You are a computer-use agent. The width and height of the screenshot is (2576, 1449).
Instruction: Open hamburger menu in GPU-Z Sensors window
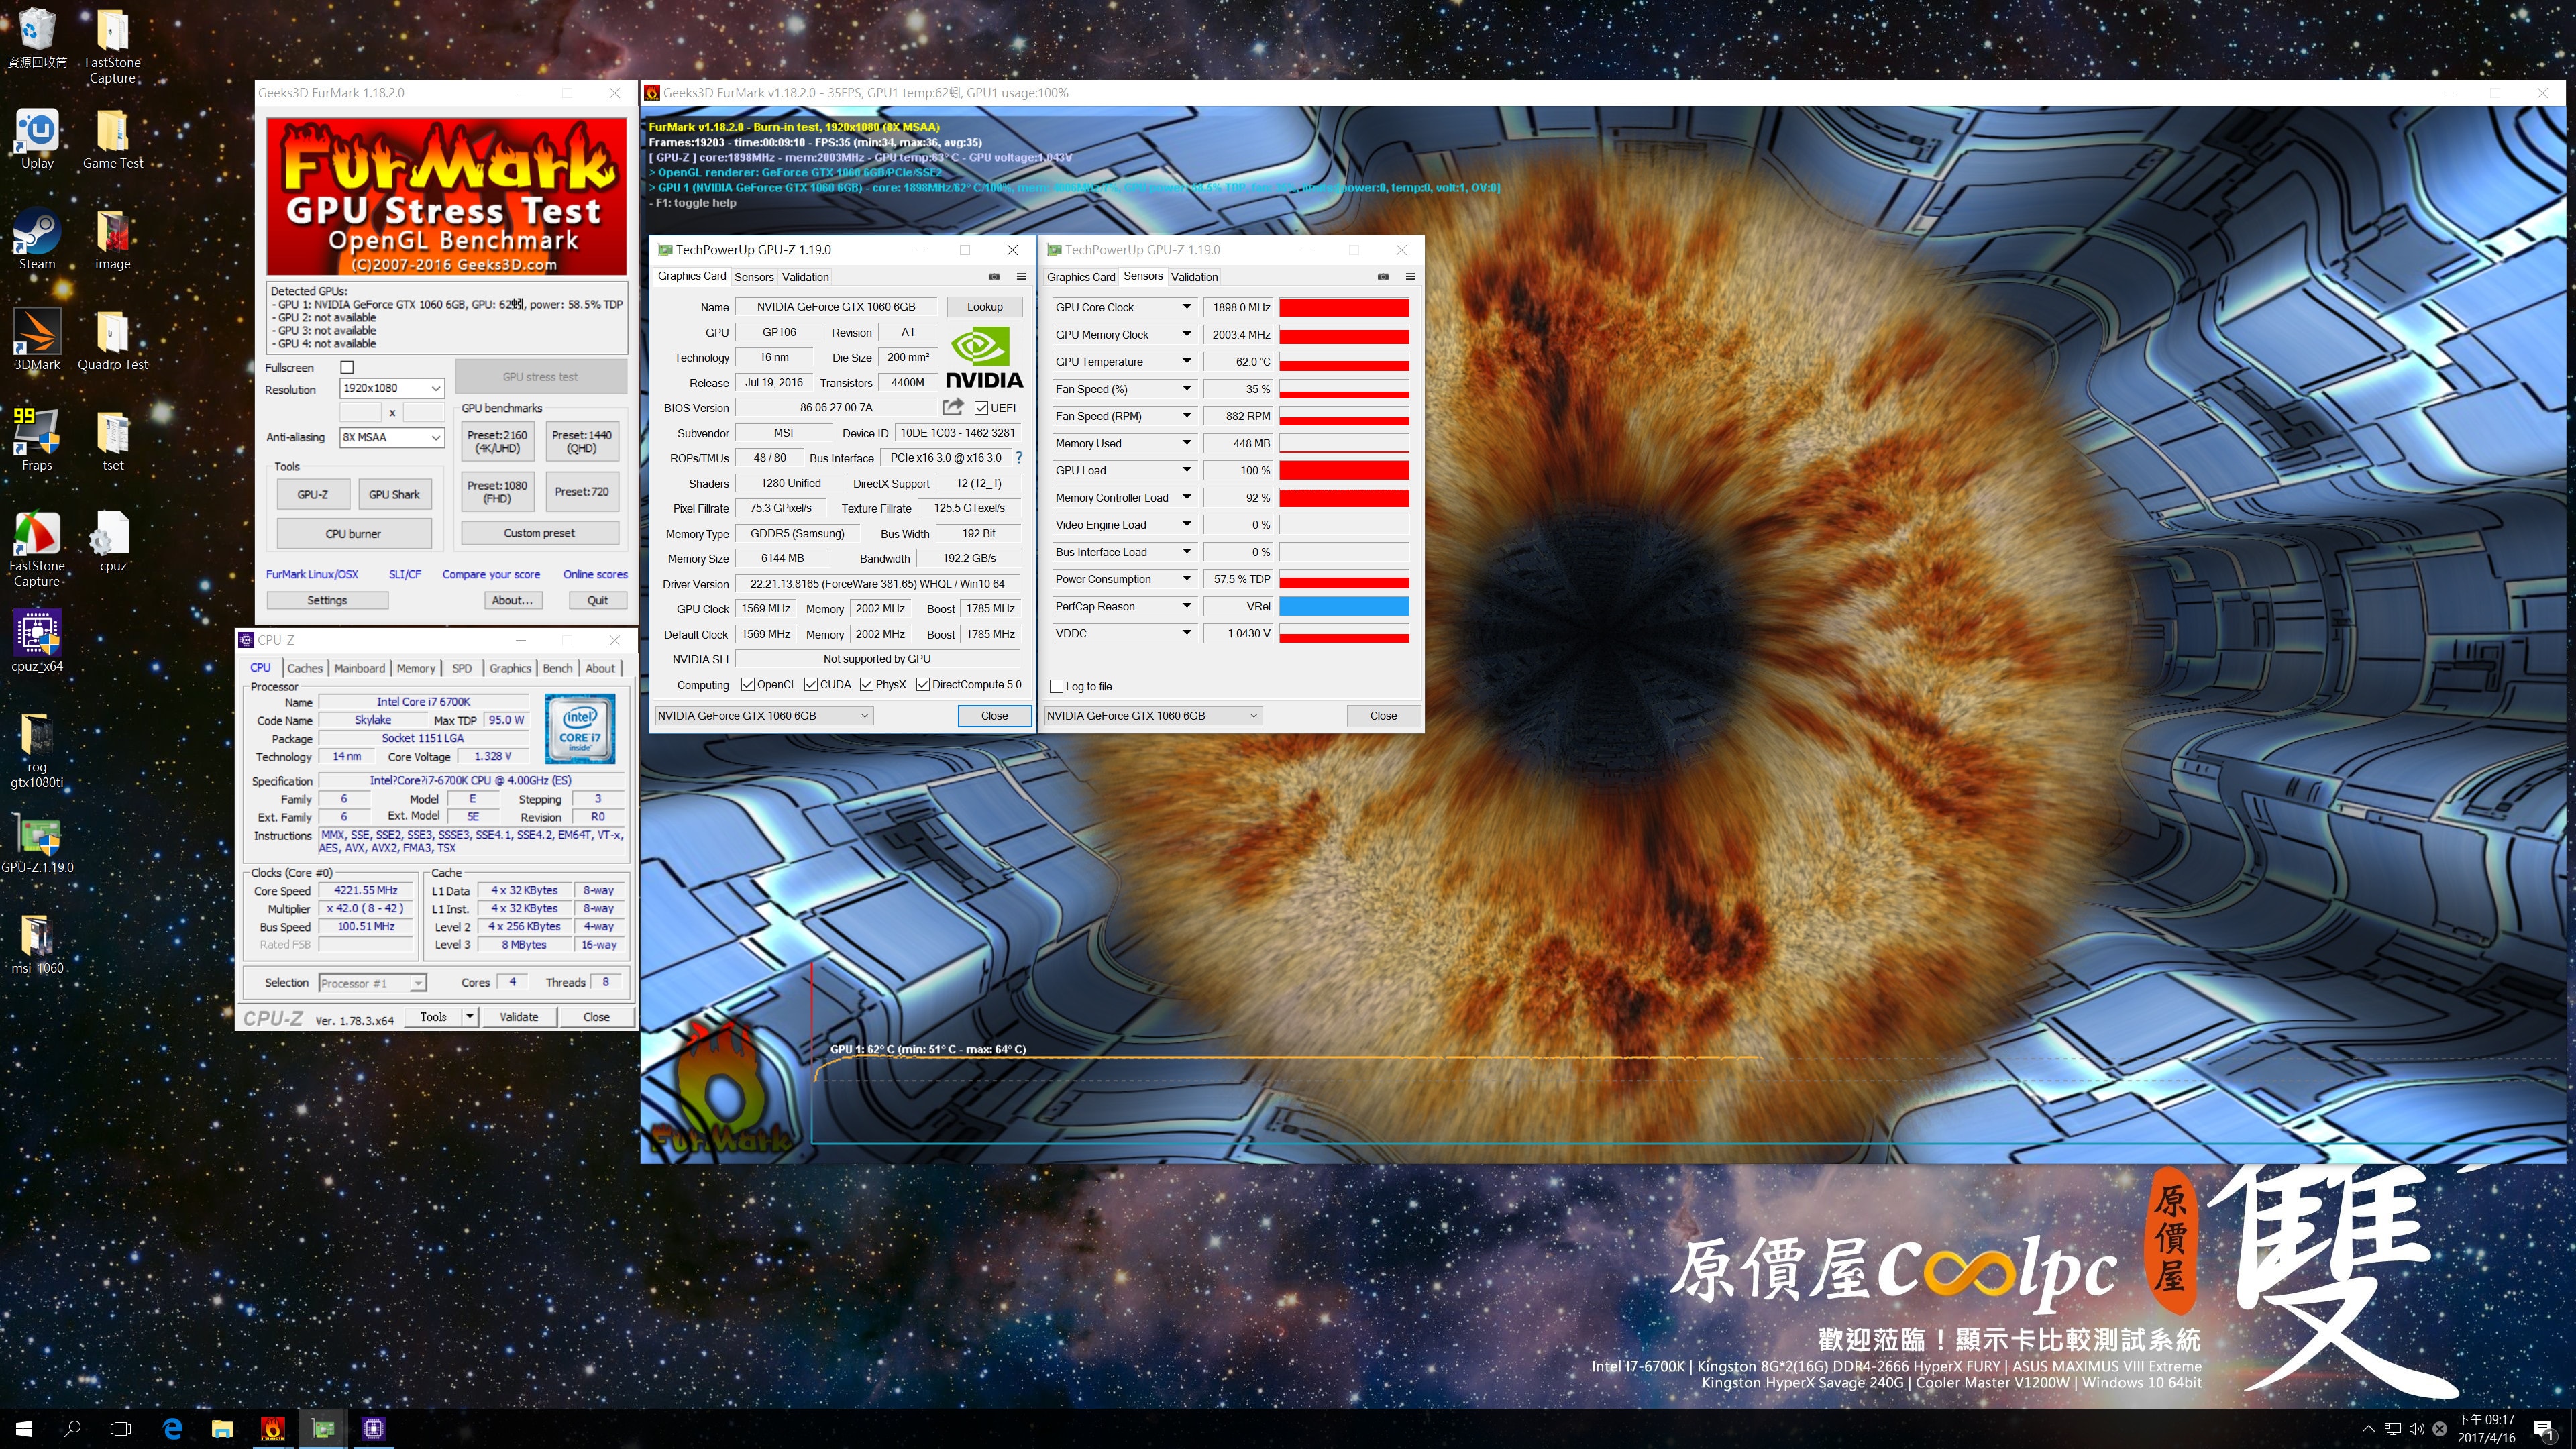pyautogui.click(x=1410, y=276)
